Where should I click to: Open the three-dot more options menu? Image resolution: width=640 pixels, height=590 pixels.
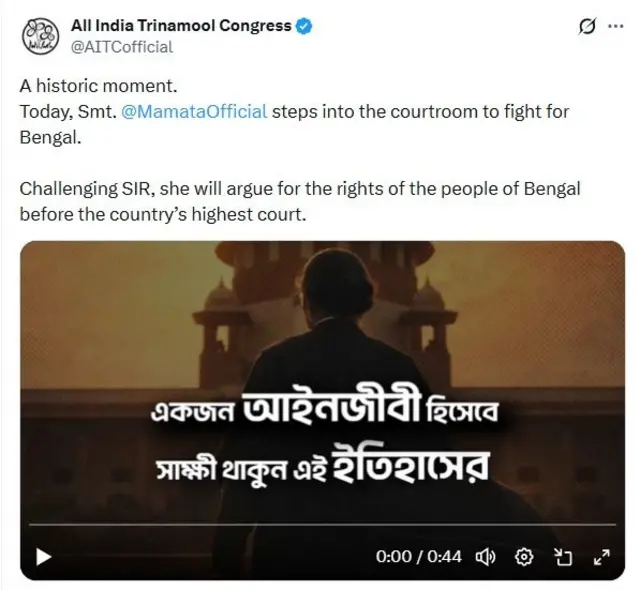(616, 26)
